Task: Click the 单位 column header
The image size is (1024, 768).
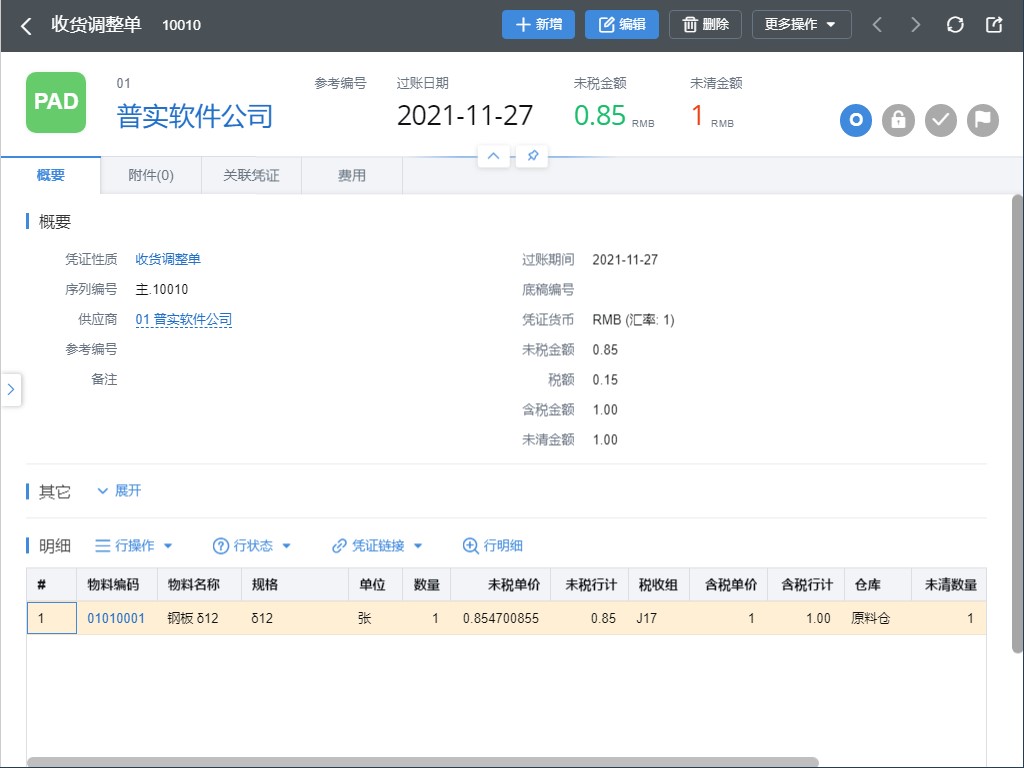Action: tap(376, 584)
